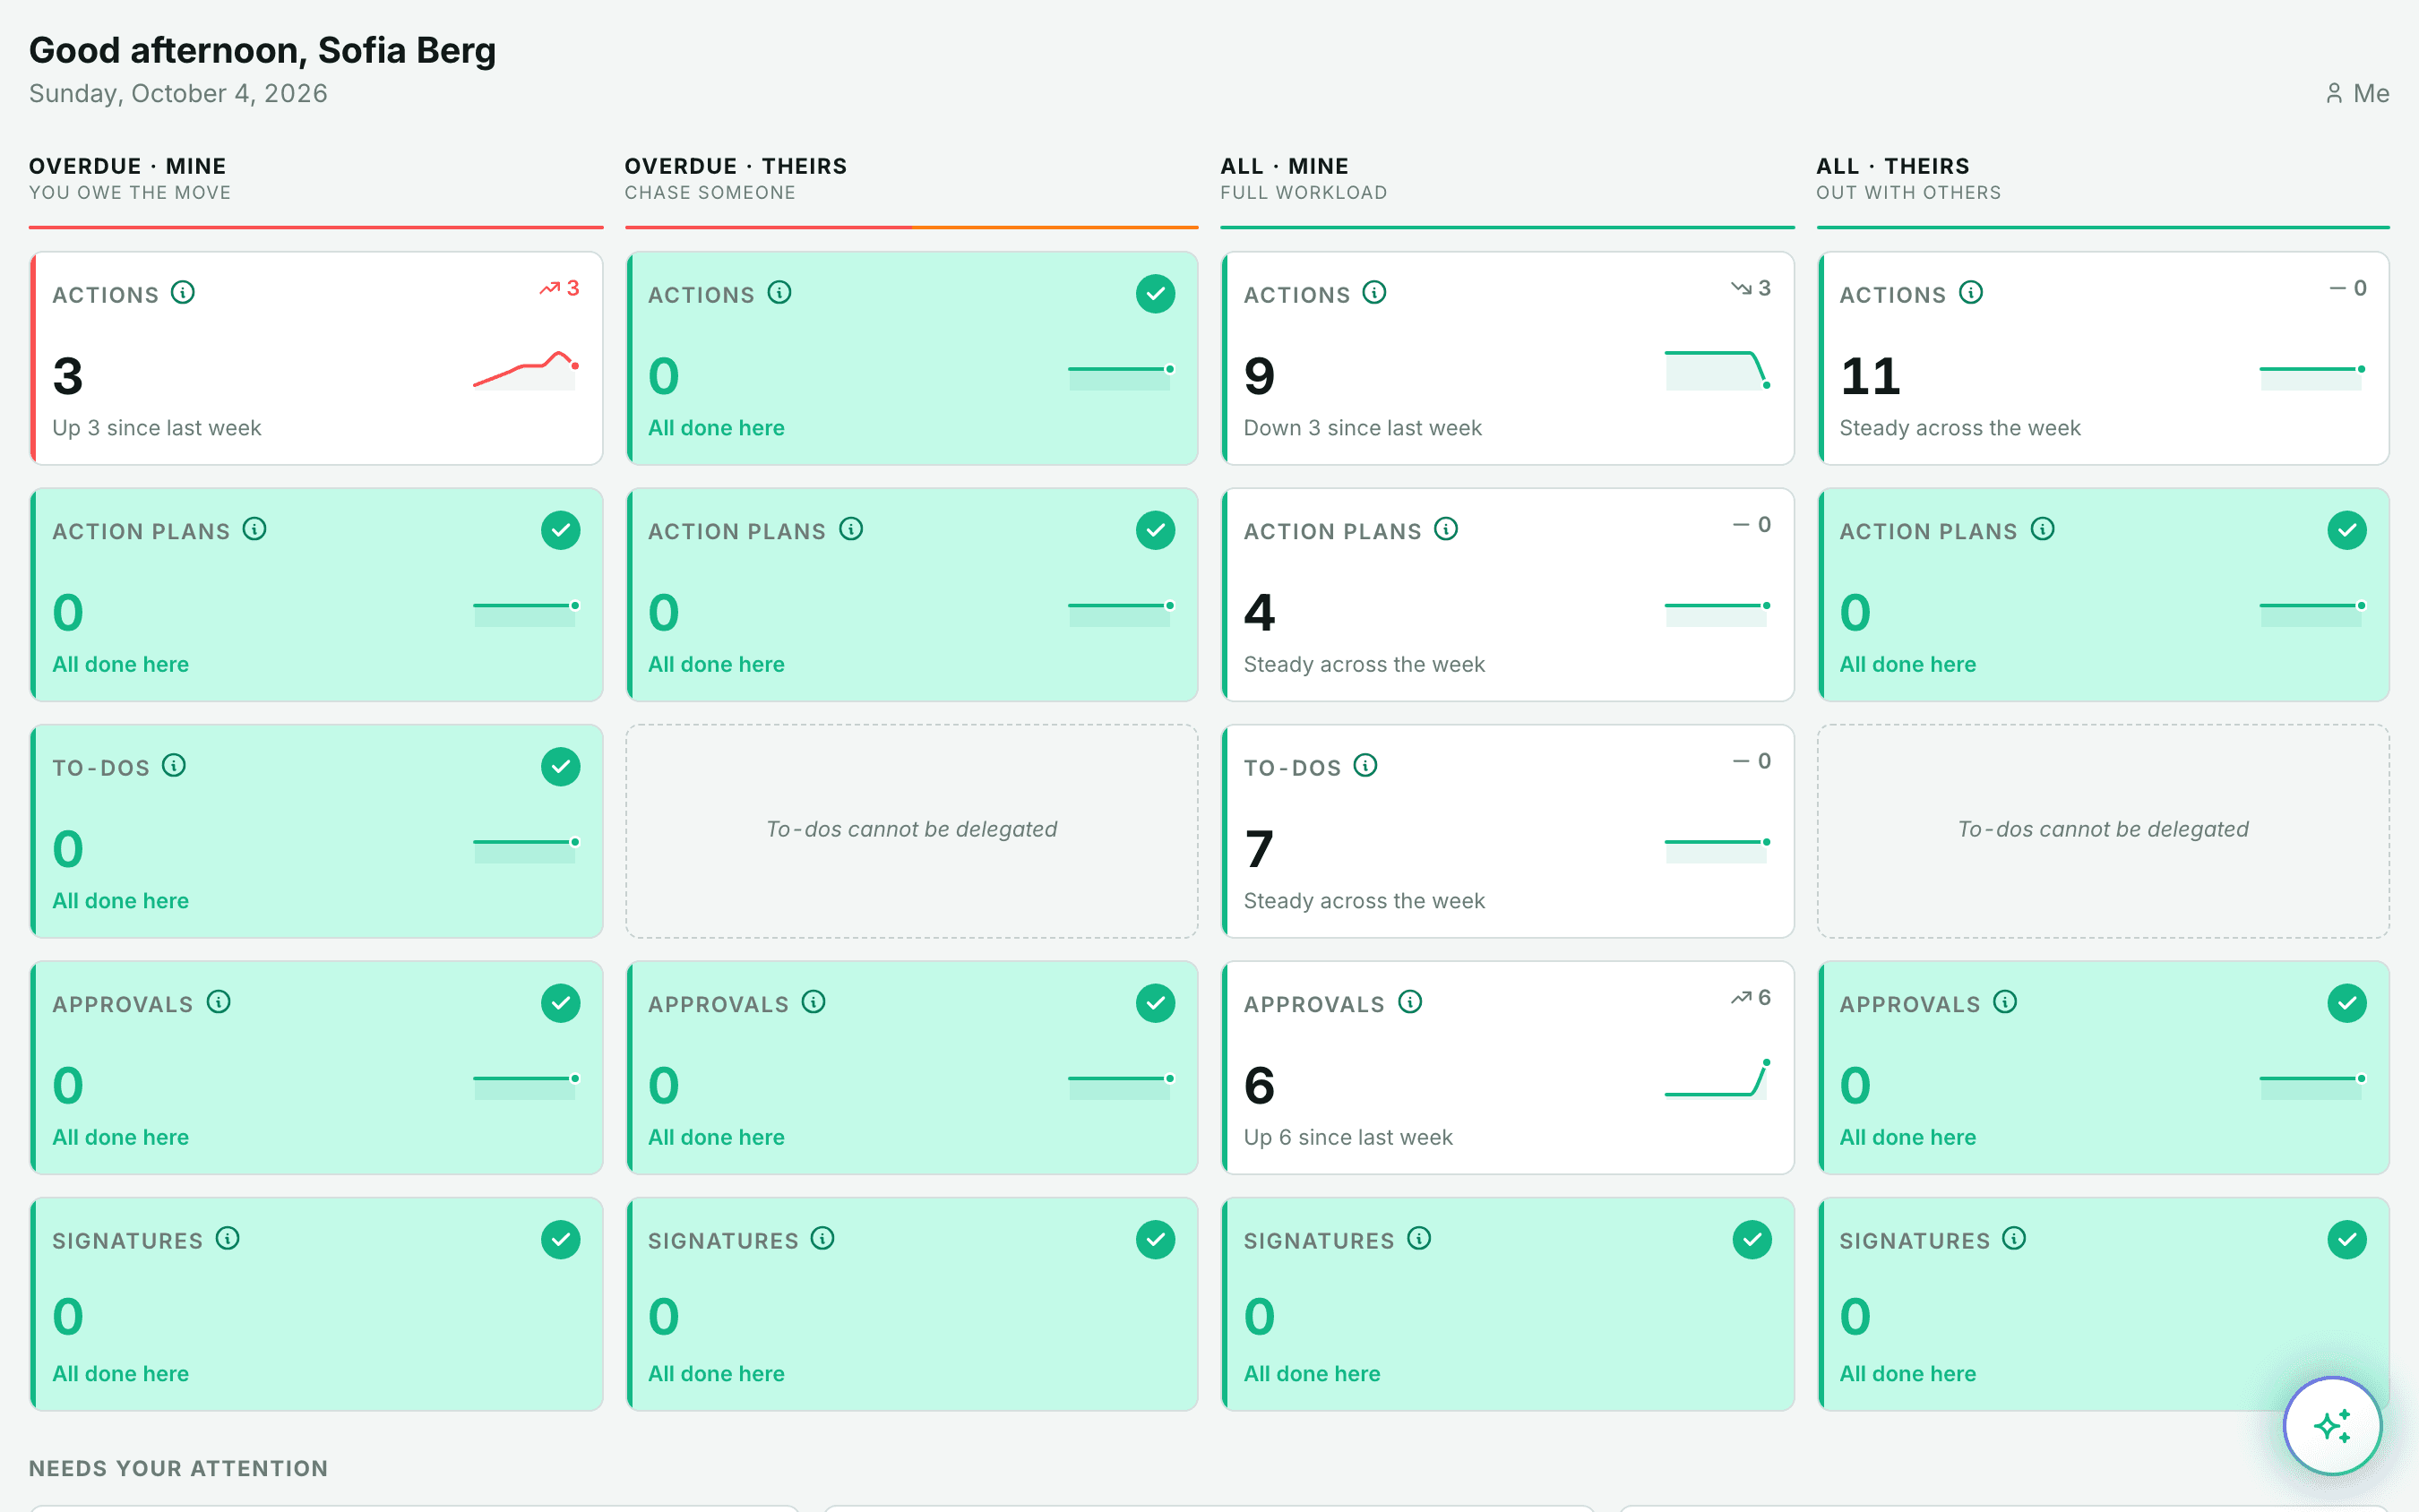Click sparkline chart on All Mine Approvals

pyautogui.click(x=1718, y=1080)
